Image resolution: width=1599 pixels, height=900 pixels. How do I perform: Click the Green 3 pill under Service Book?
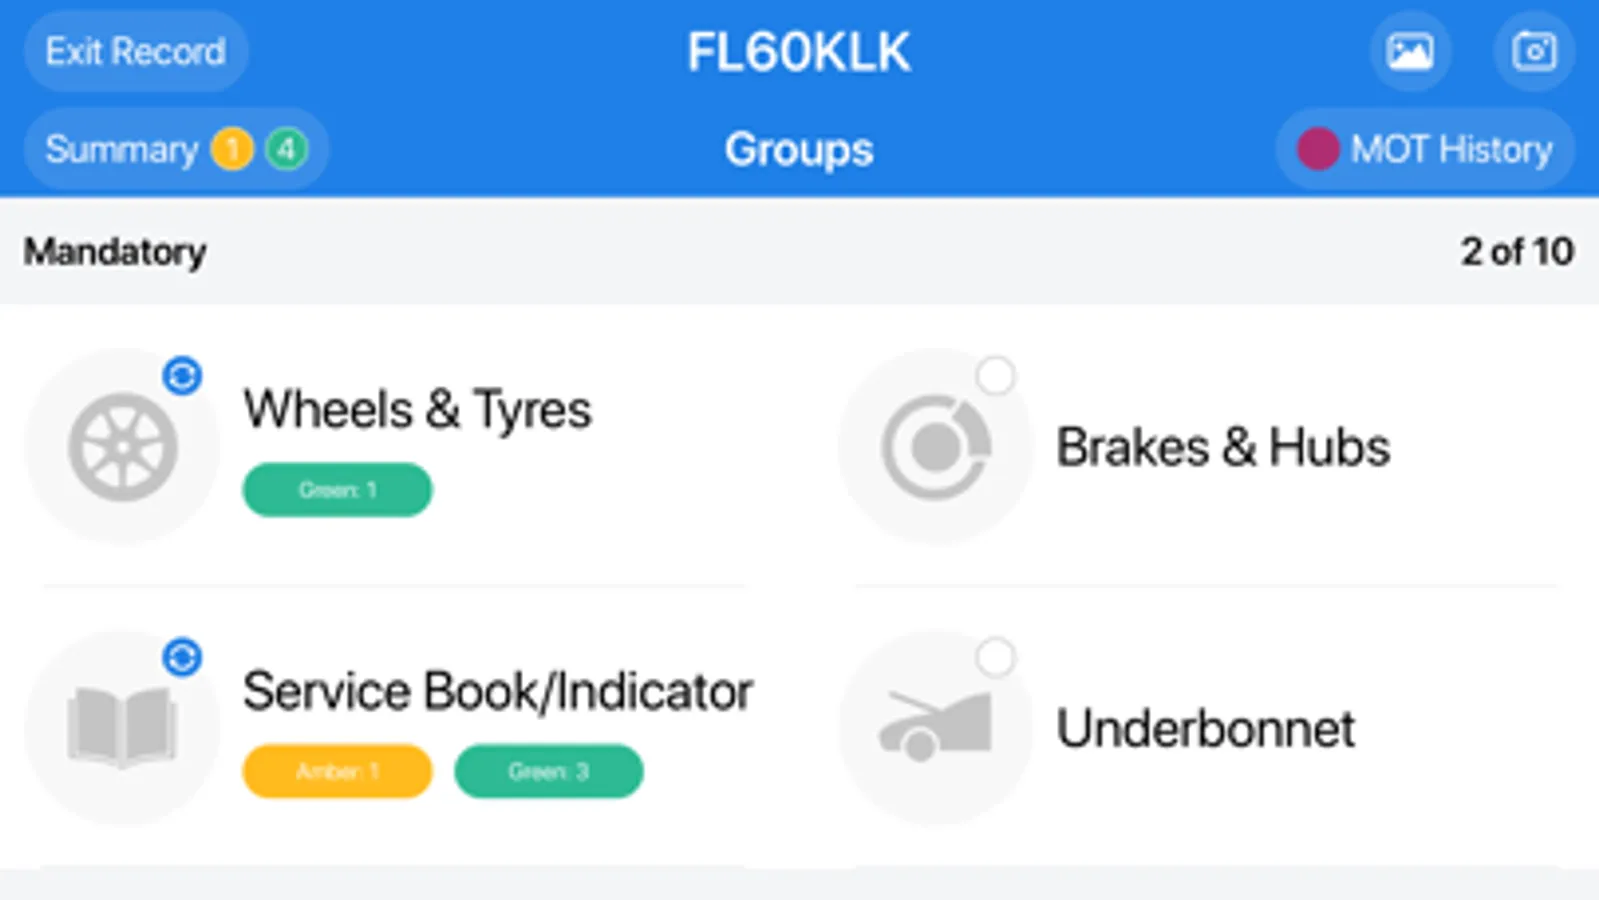point(548,771)
